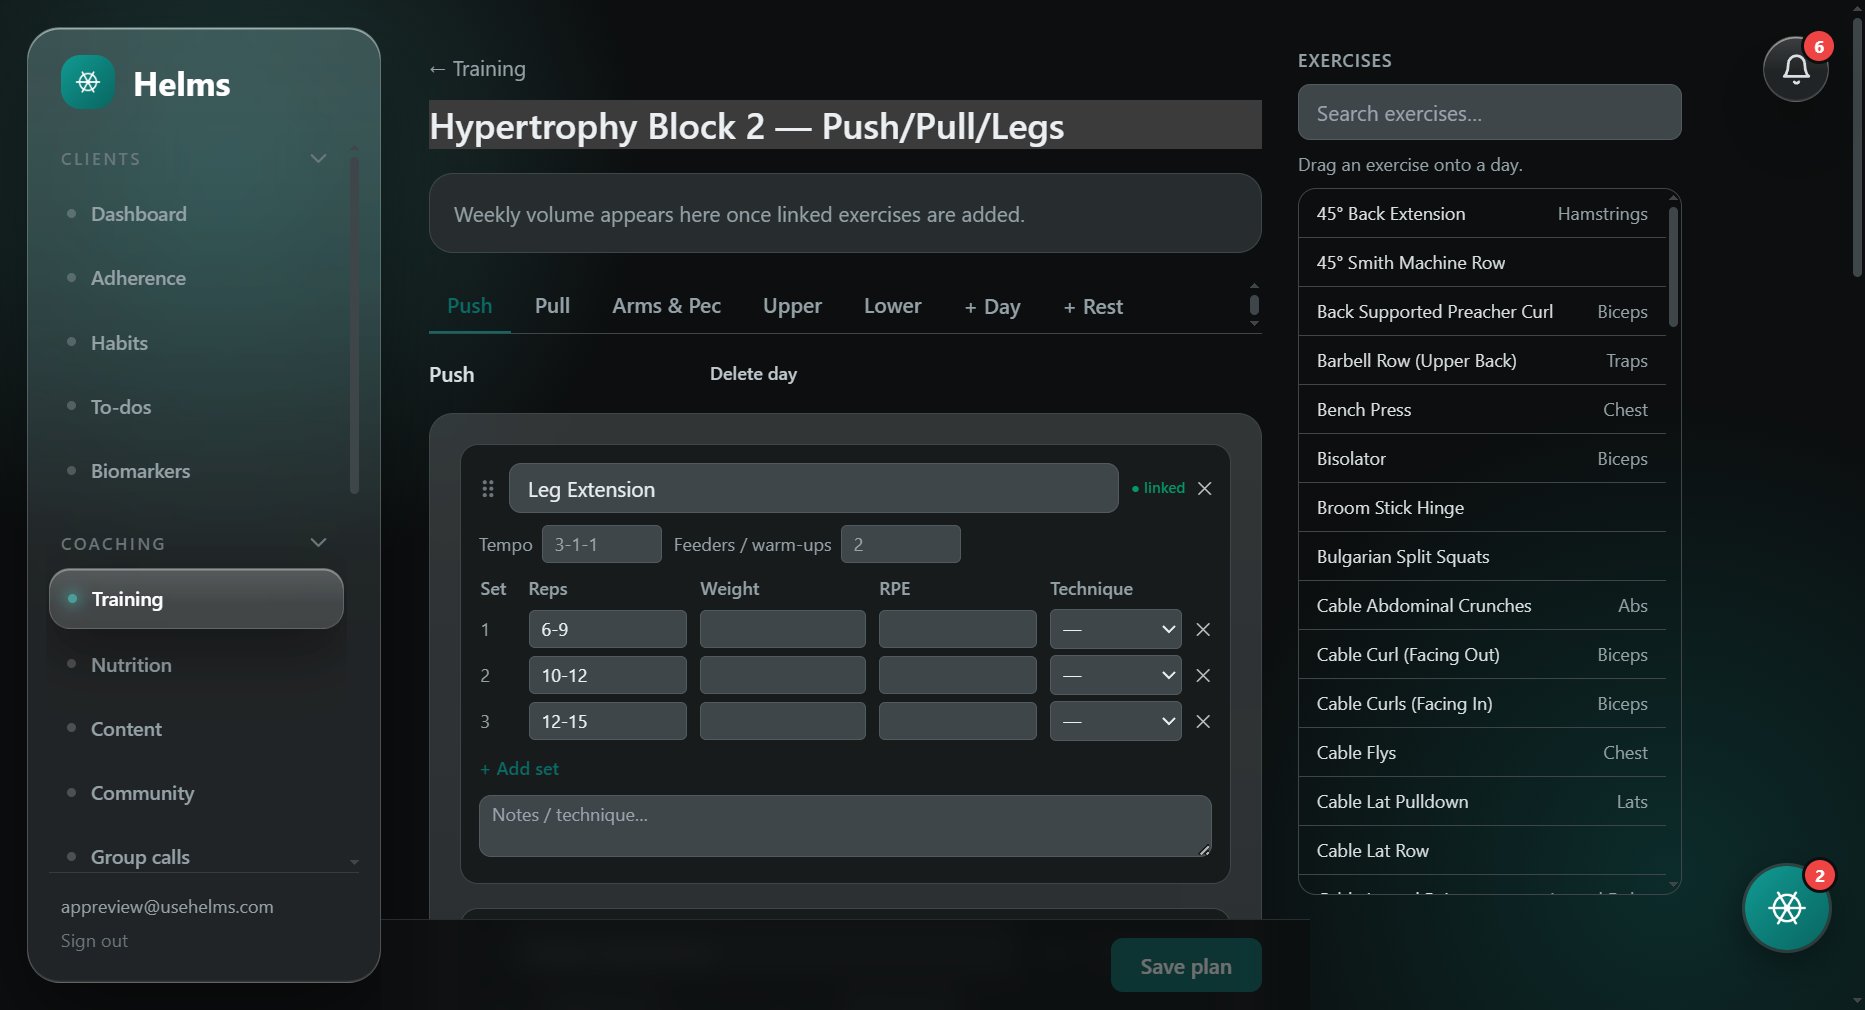Click the Delete day link
1865x1010 pixels.
pyautogui.click(x=753, y=374)
